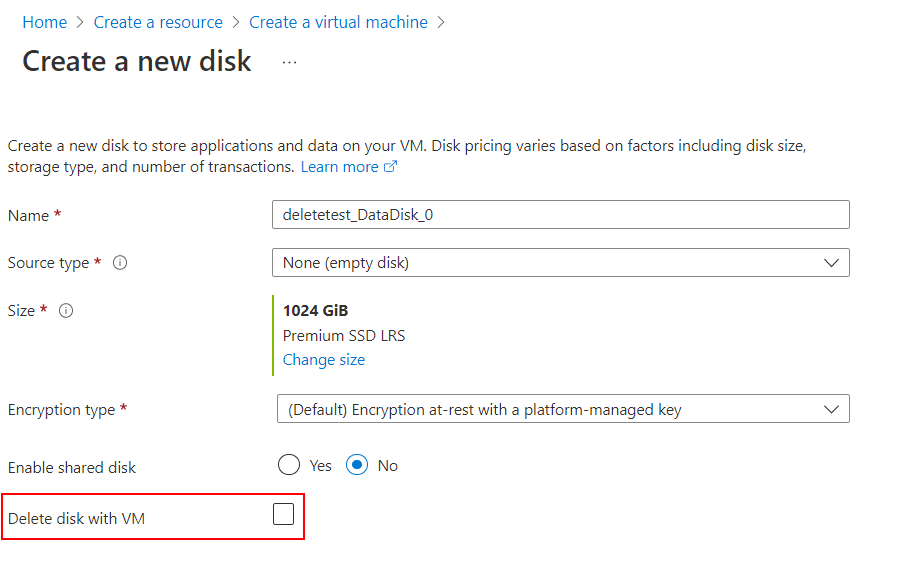Click the Encryption type label
Screen dimensions: 924x568
click(61, 410)
